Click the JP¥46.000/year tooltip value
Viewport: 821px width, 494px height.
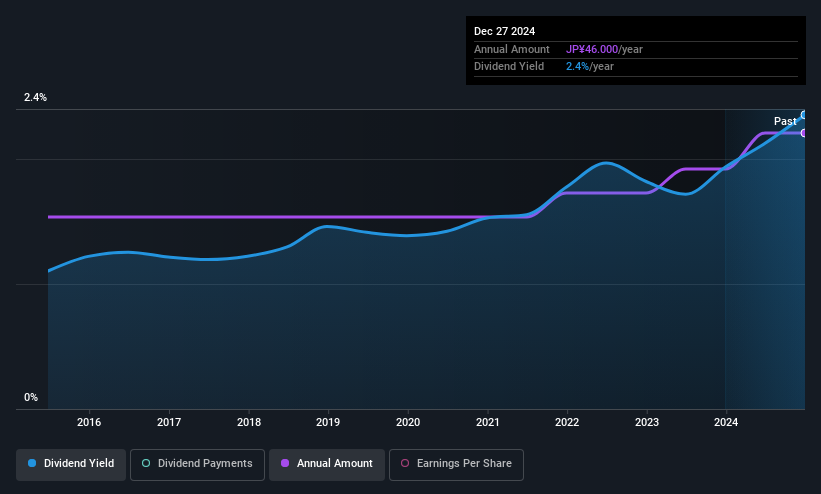pyautogui.click(x=604, y=49)
